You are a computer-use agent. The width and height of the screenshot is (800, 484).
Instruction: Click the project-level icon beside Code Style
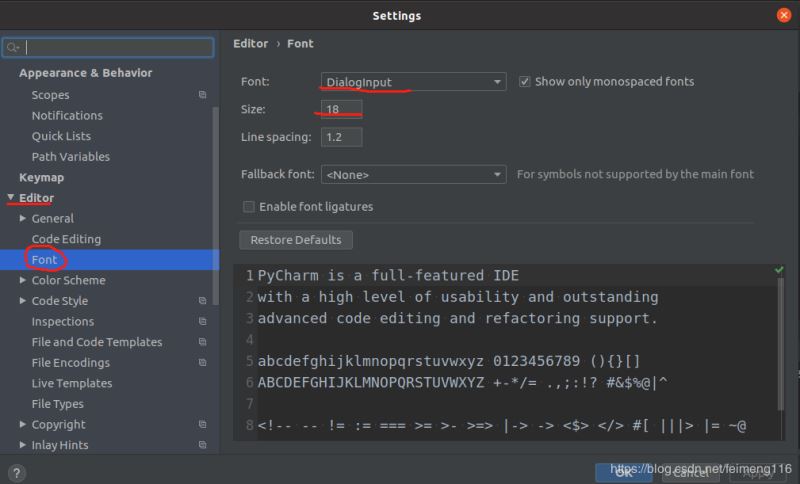202,301
